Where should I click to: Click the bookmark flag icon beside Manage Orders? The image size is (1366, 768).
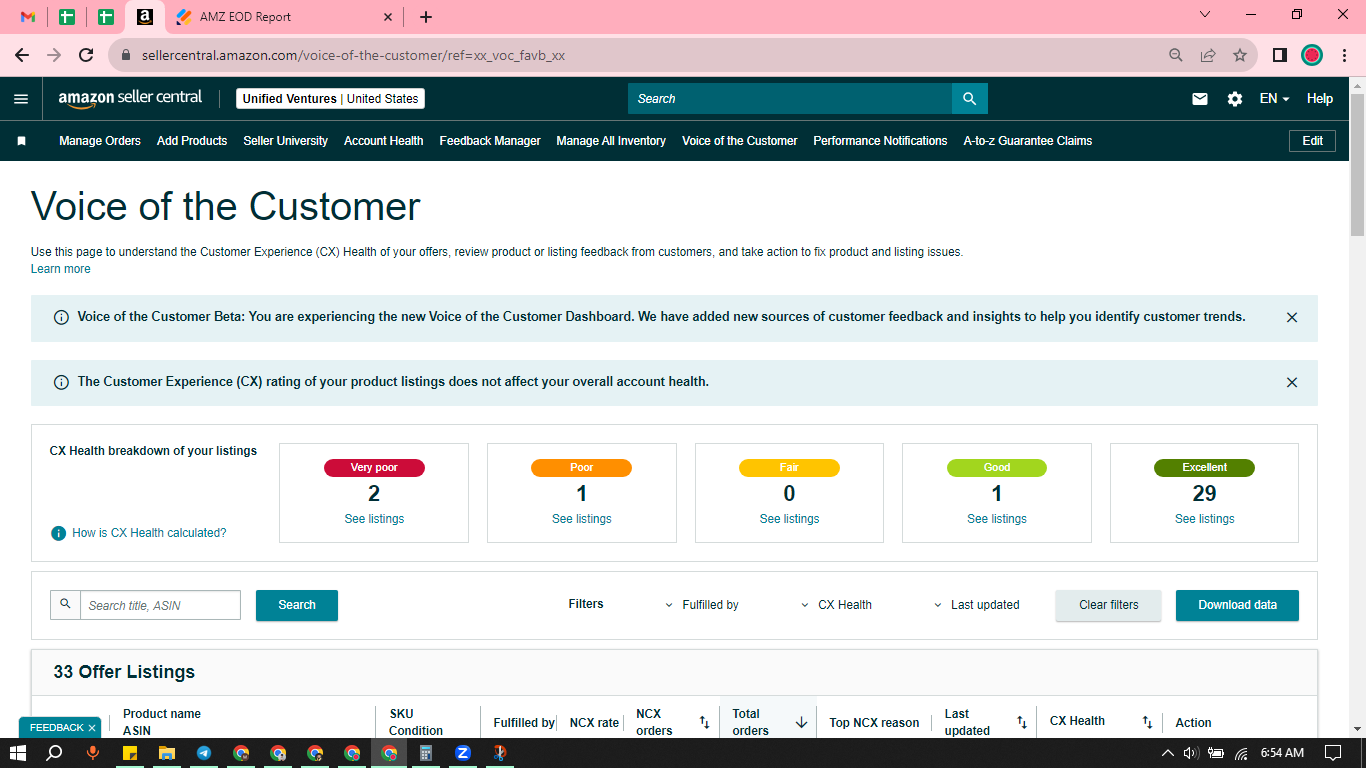pyautogui.click(x=21, y=141)
